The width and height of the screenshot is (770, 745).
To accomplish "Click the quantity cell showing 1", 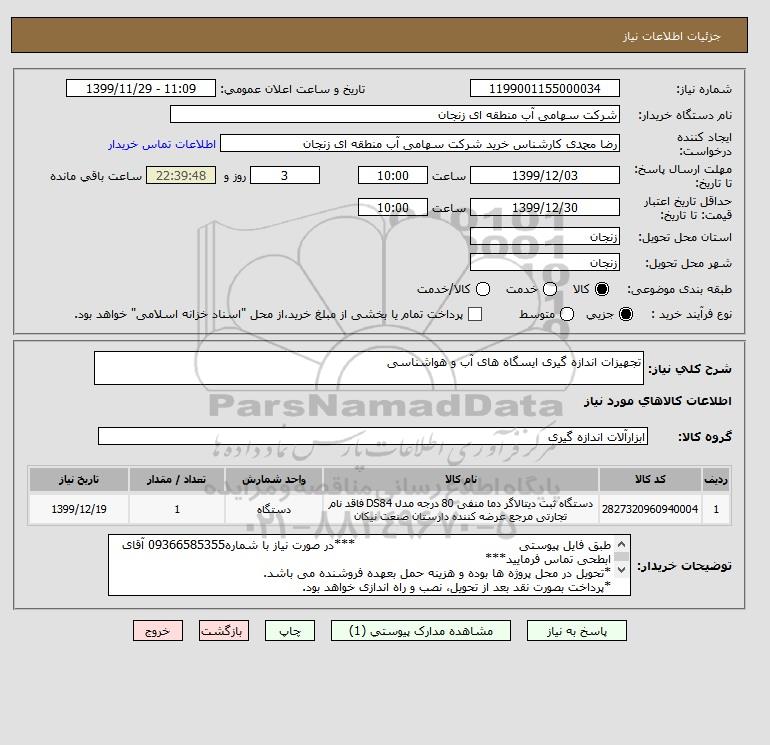I will (177, 509).
